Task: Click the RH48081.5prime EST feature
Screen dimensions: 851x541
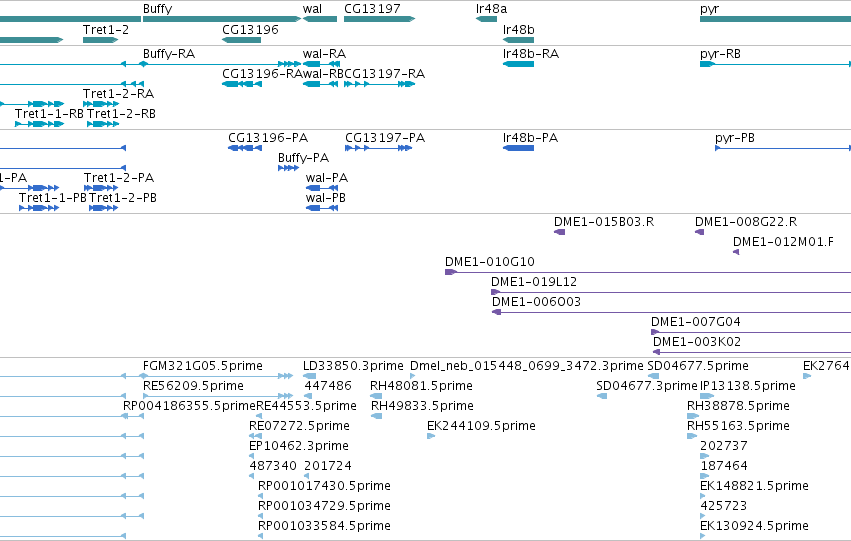Action: (x=376, y=396)
